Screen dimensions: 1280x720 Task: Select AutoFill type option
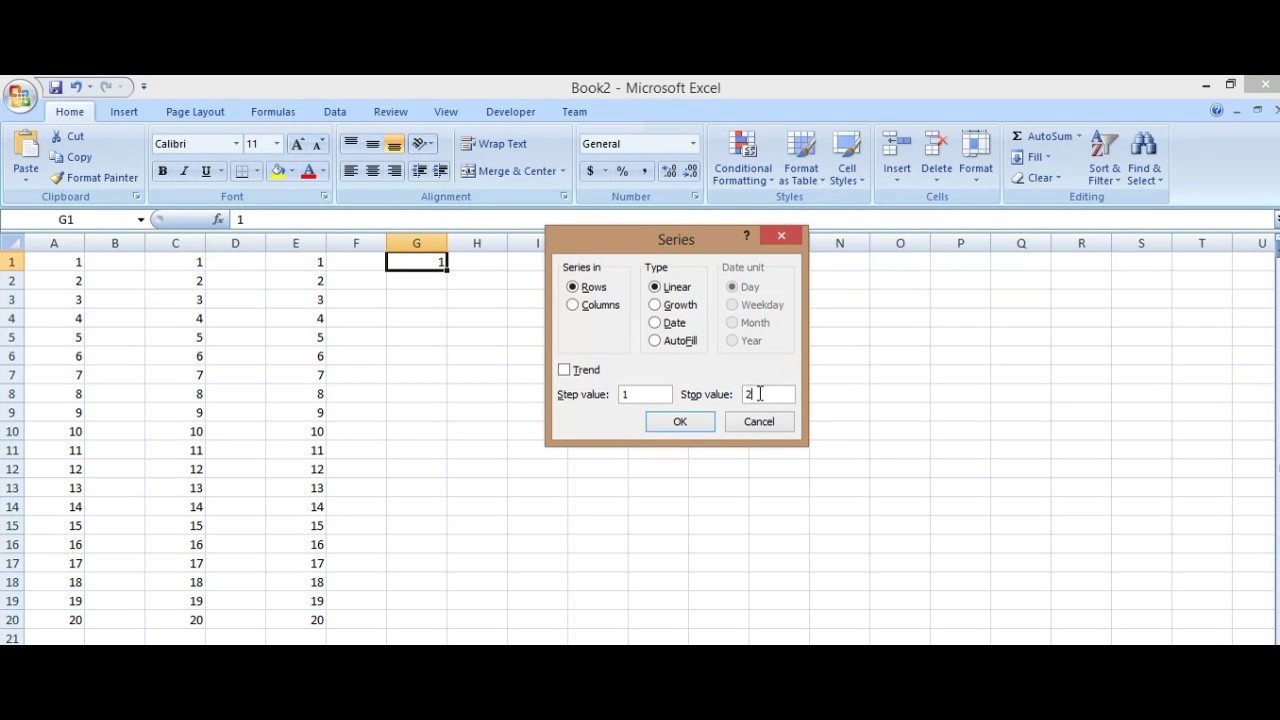(x=655, y=341)
